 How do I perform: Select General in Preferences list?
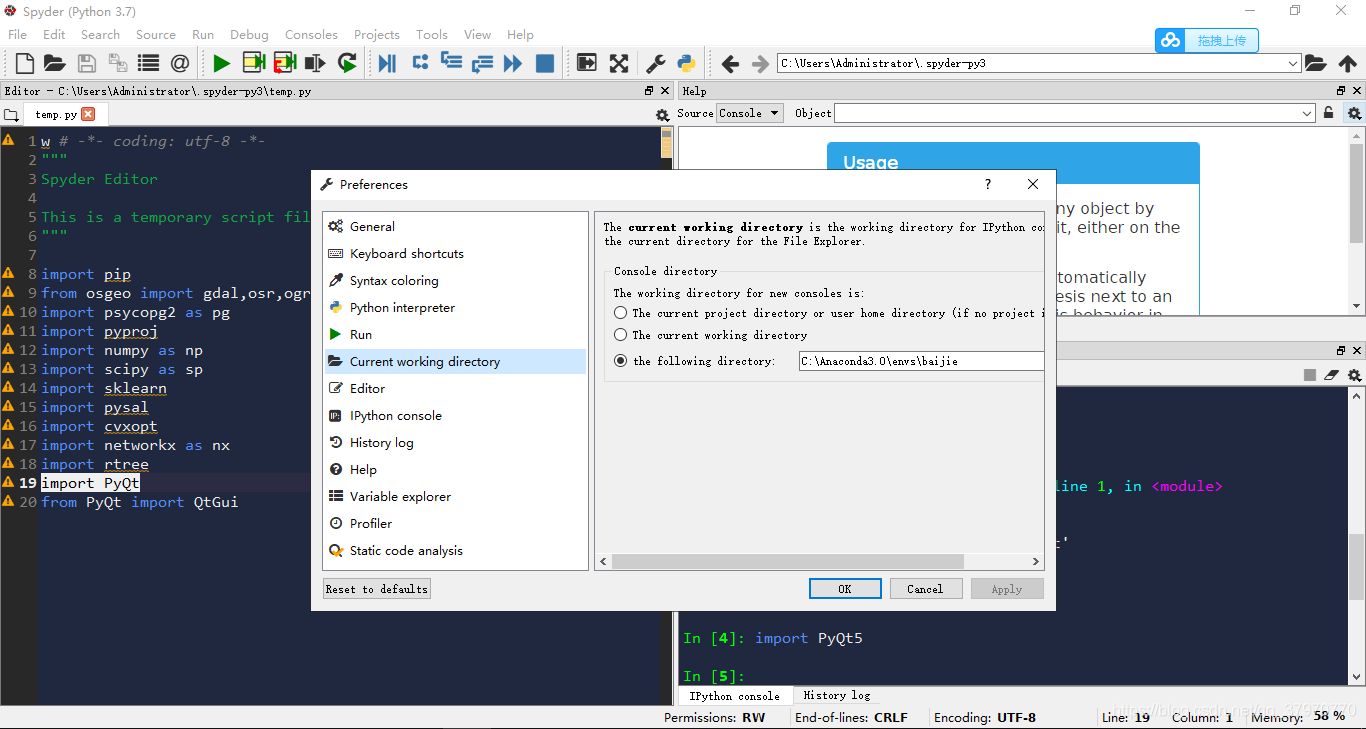(x=455, y=227)
